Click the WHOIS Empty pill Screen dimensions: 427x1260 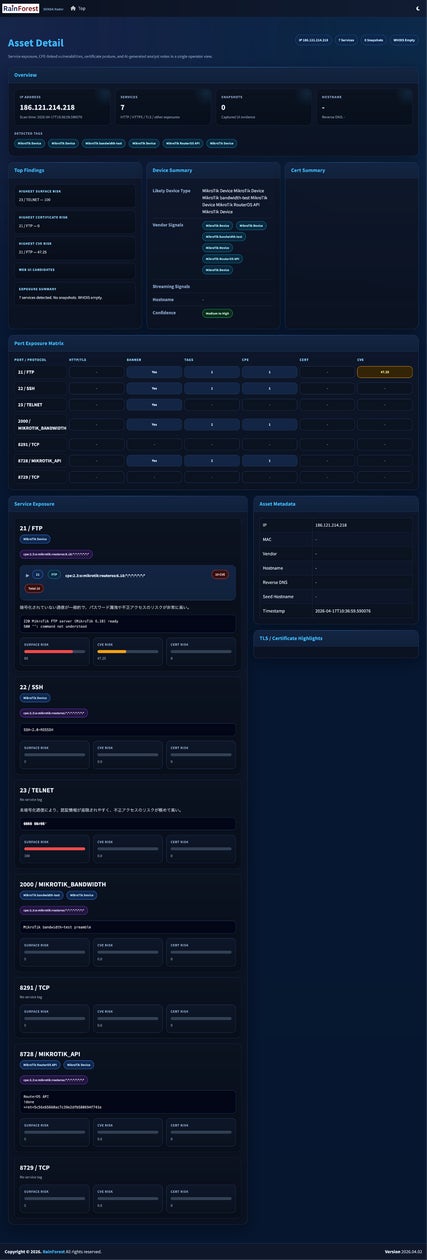[x=404, y=40]
